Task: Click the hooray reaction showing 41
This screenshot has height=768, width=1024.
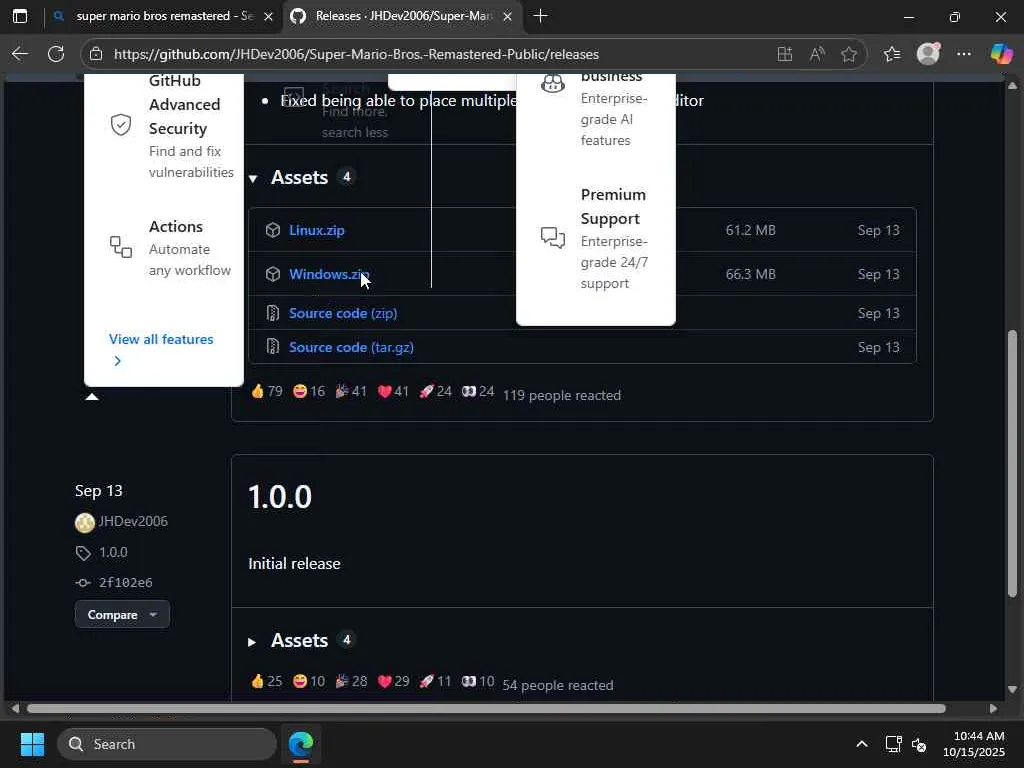Action: tap(351, 391)
